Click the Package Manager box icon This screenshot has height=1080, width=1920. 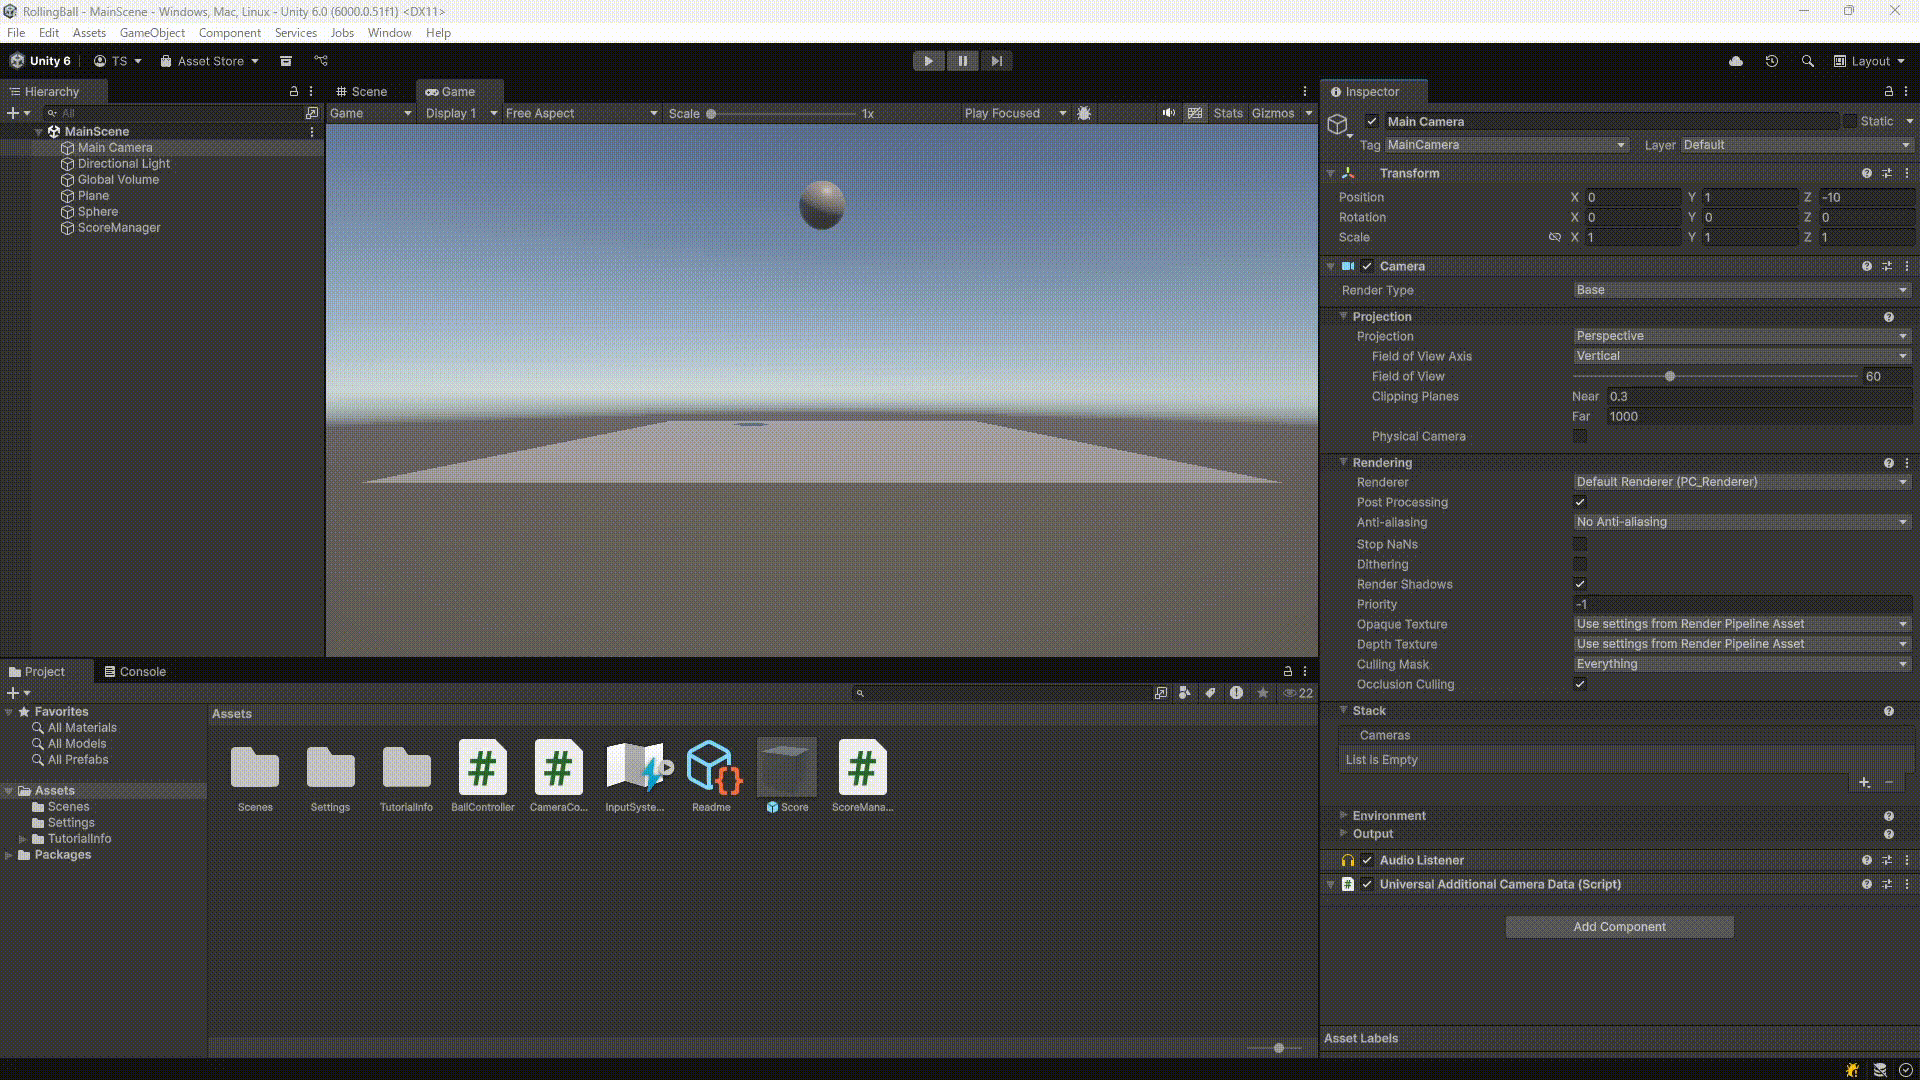tap(286, 61)
